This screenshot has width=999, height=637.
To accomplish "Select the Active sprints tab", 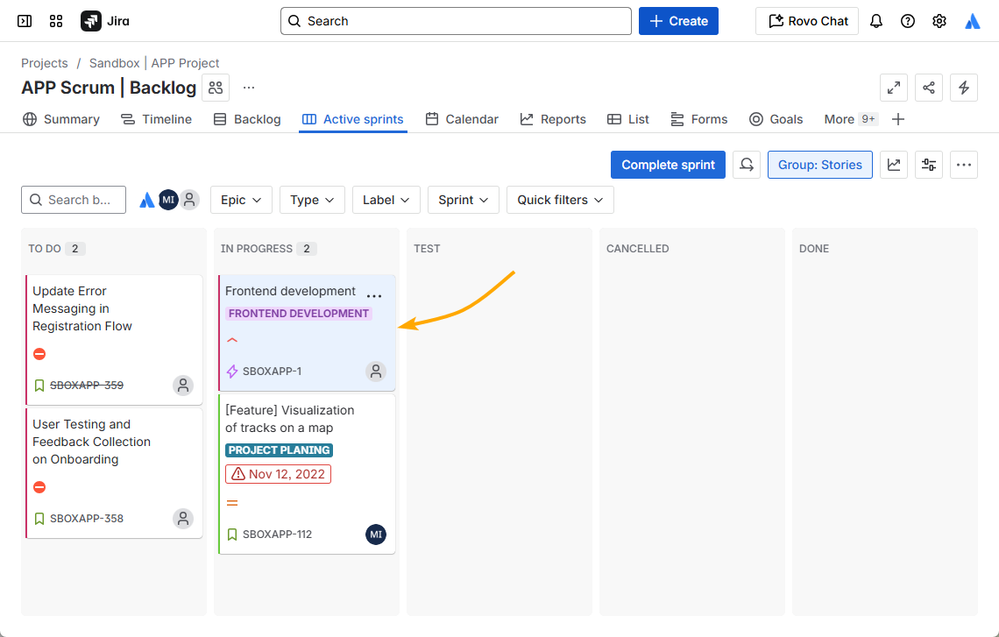I will click(x=353, y=119).
